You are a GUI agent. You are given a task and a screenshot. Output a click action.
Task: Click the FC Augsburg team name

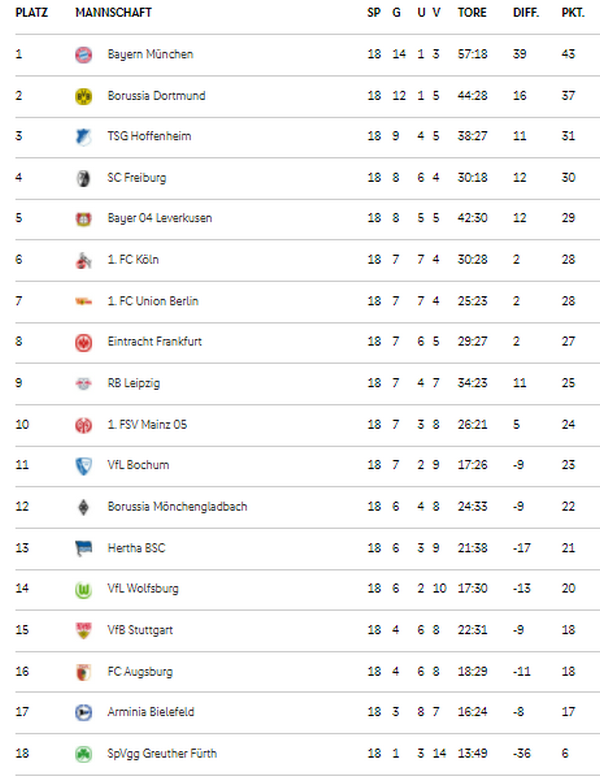click(140, 672)
